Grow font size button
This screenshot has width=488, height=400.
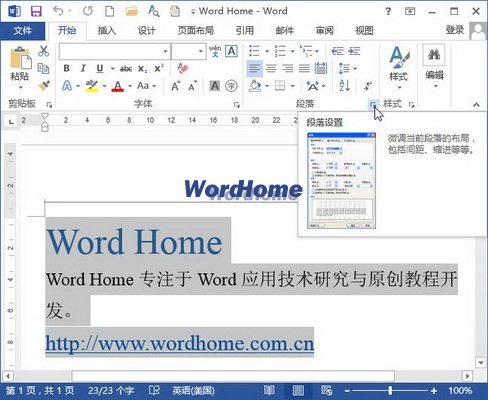[175, 86]
